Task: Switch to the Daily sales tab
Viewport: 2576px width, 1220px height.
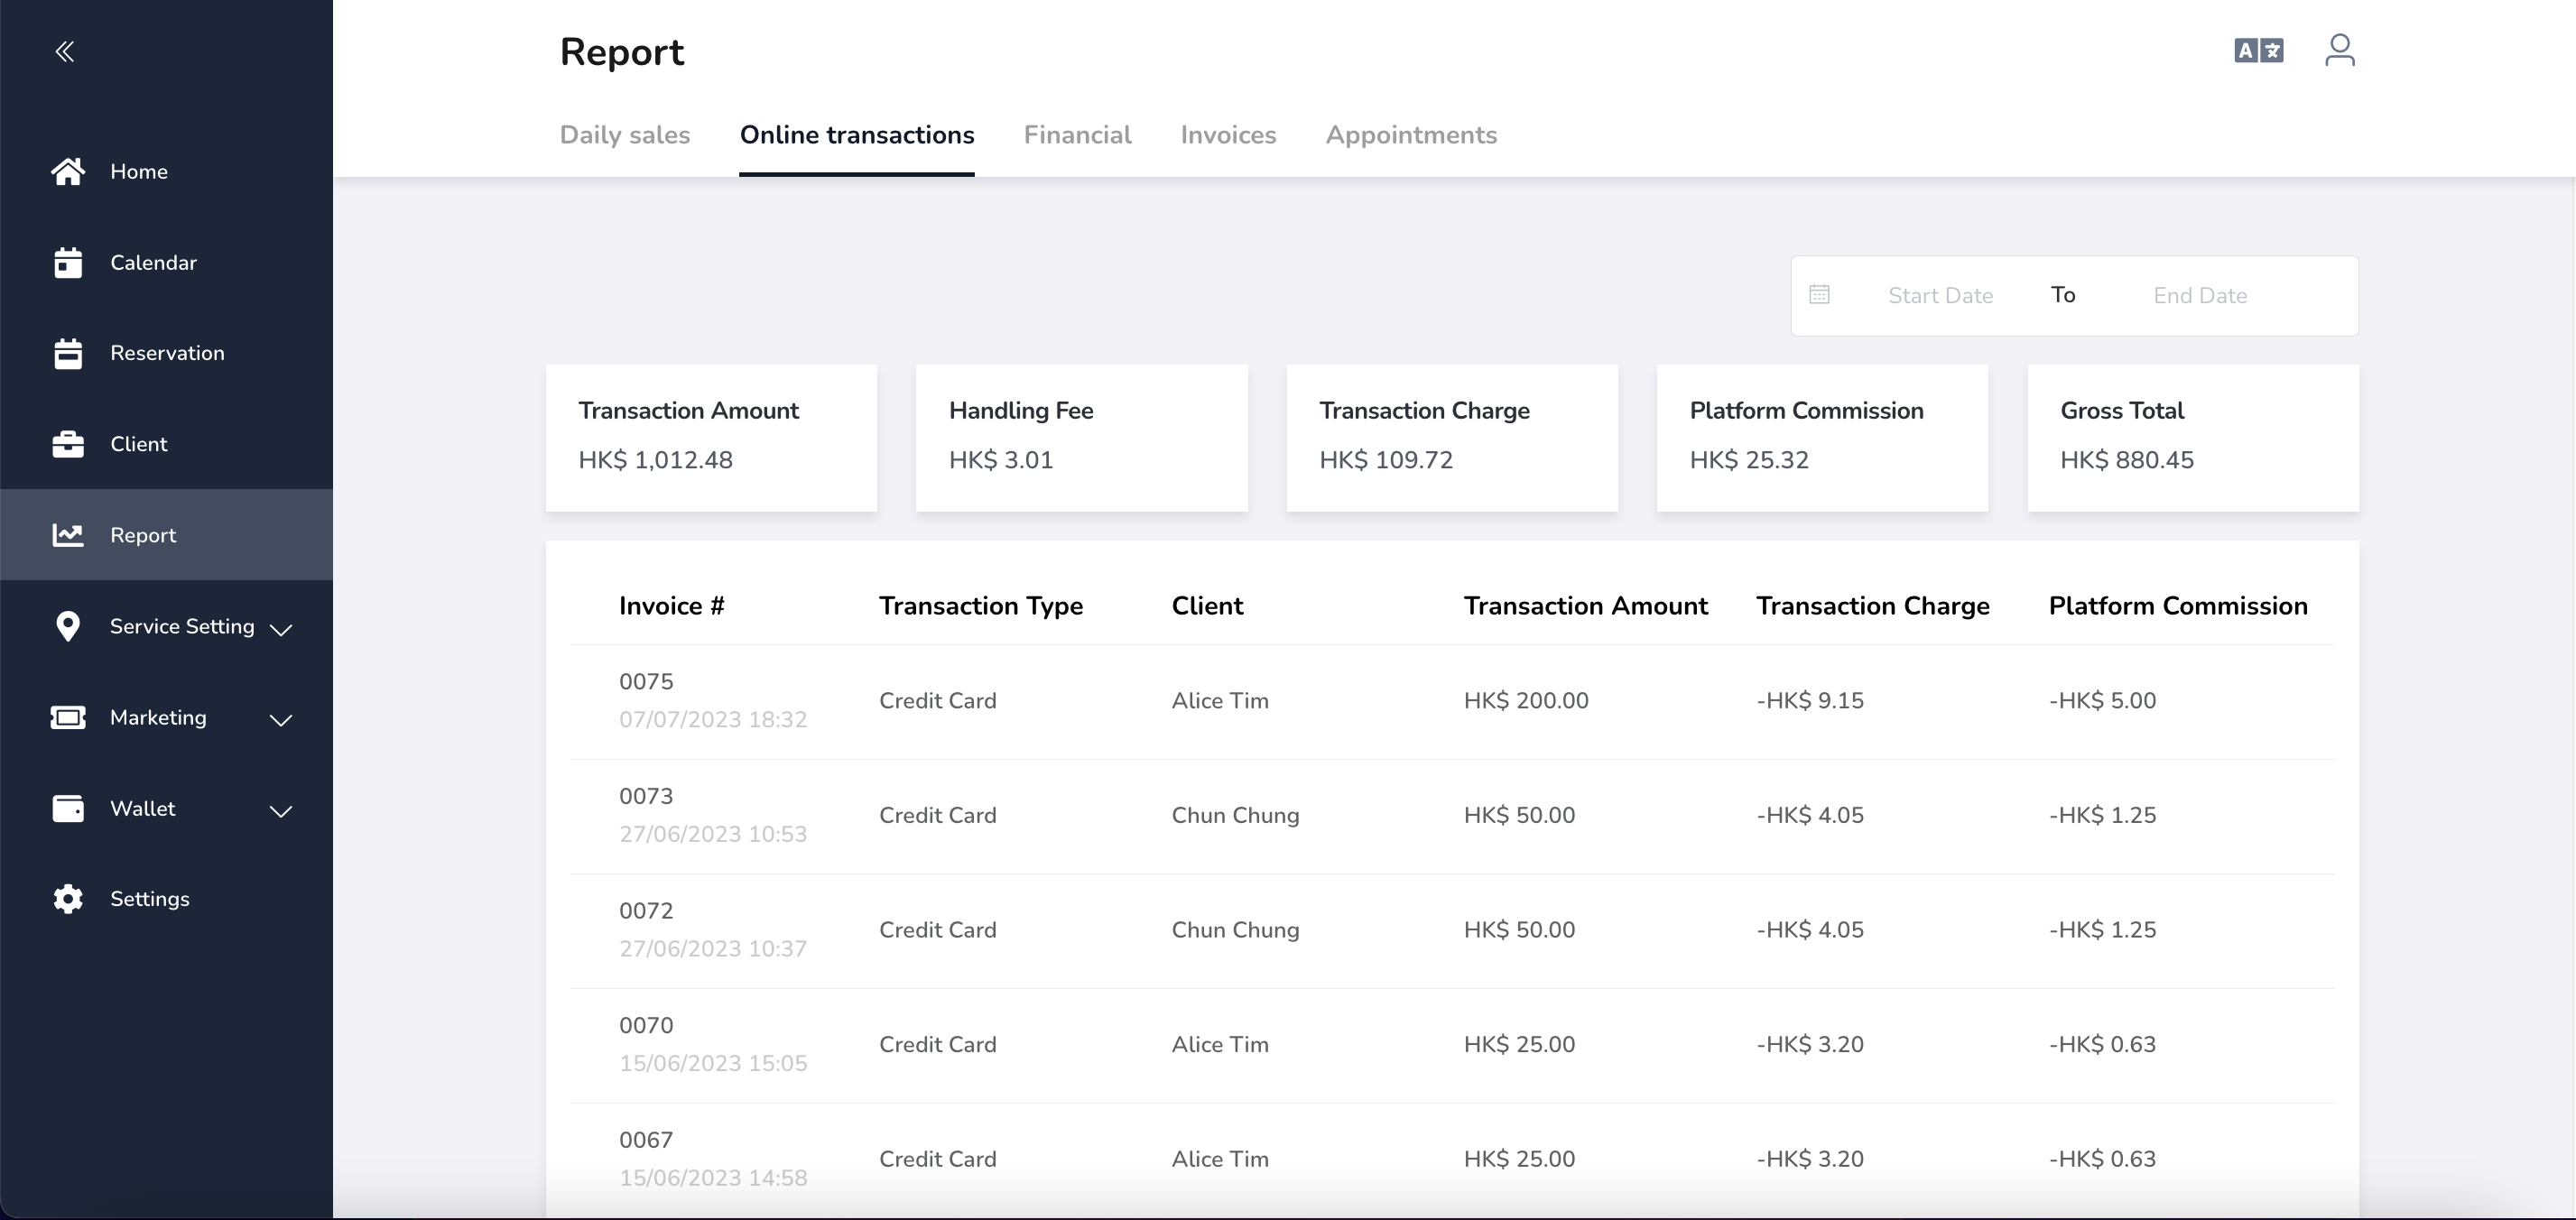Action: 624,135
